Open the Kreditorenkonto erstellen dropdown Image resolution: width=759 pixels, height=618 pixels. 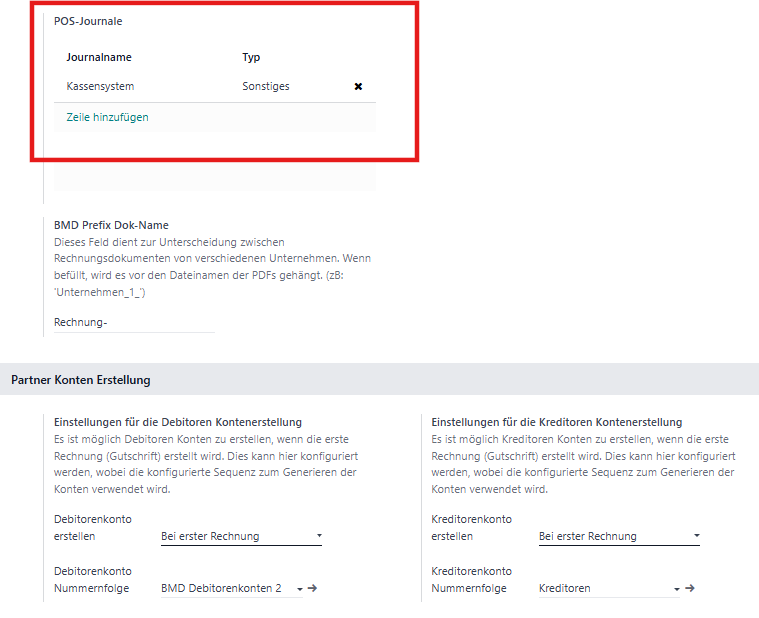618,536
